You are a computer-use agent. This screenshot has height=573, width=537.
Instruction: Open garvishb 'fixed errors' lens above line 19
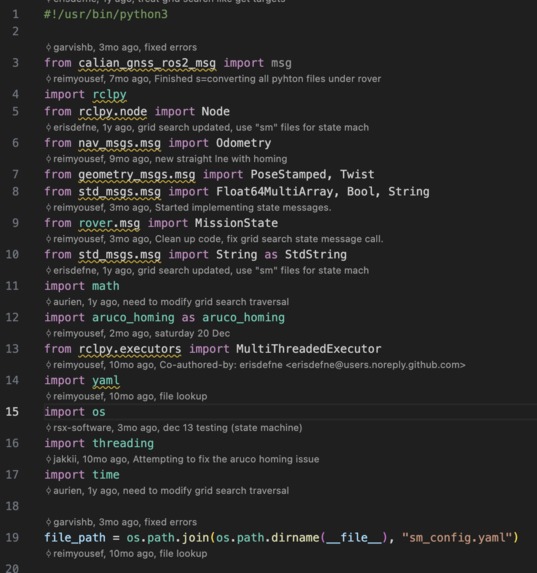point(121,522)
